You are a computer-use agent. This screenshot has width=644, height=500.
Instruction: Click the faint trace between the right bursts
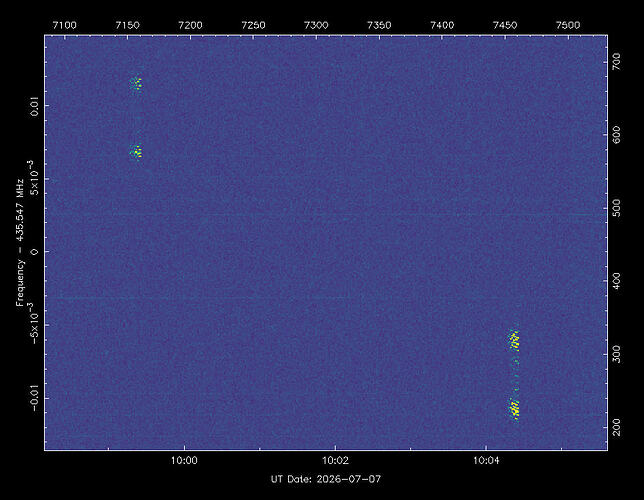click(x=516, y=375)
